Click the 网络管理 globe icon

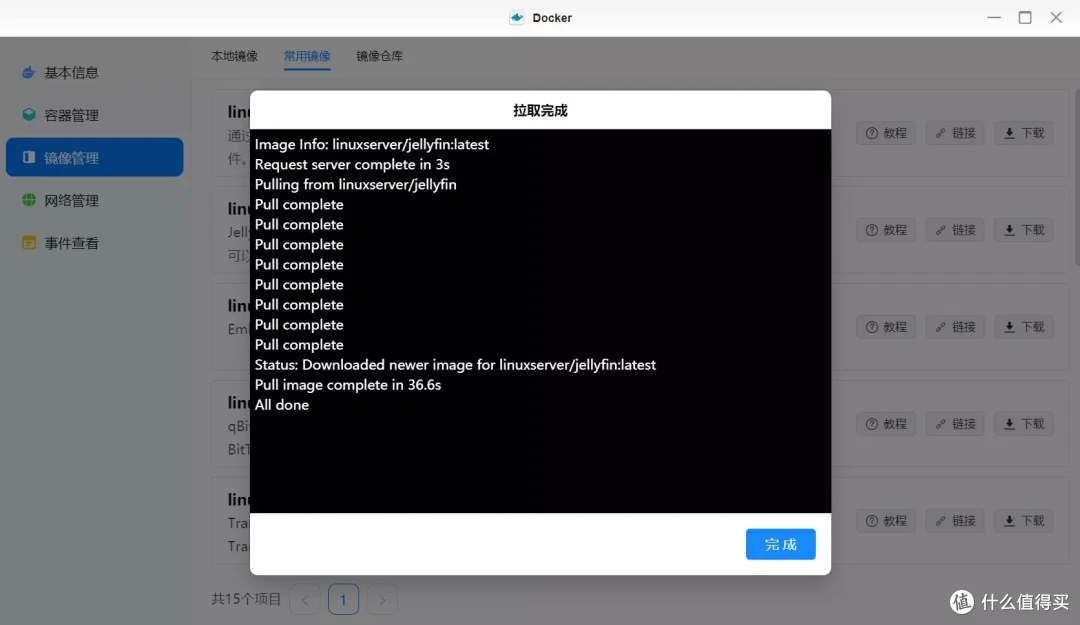(x=28, y=200)
